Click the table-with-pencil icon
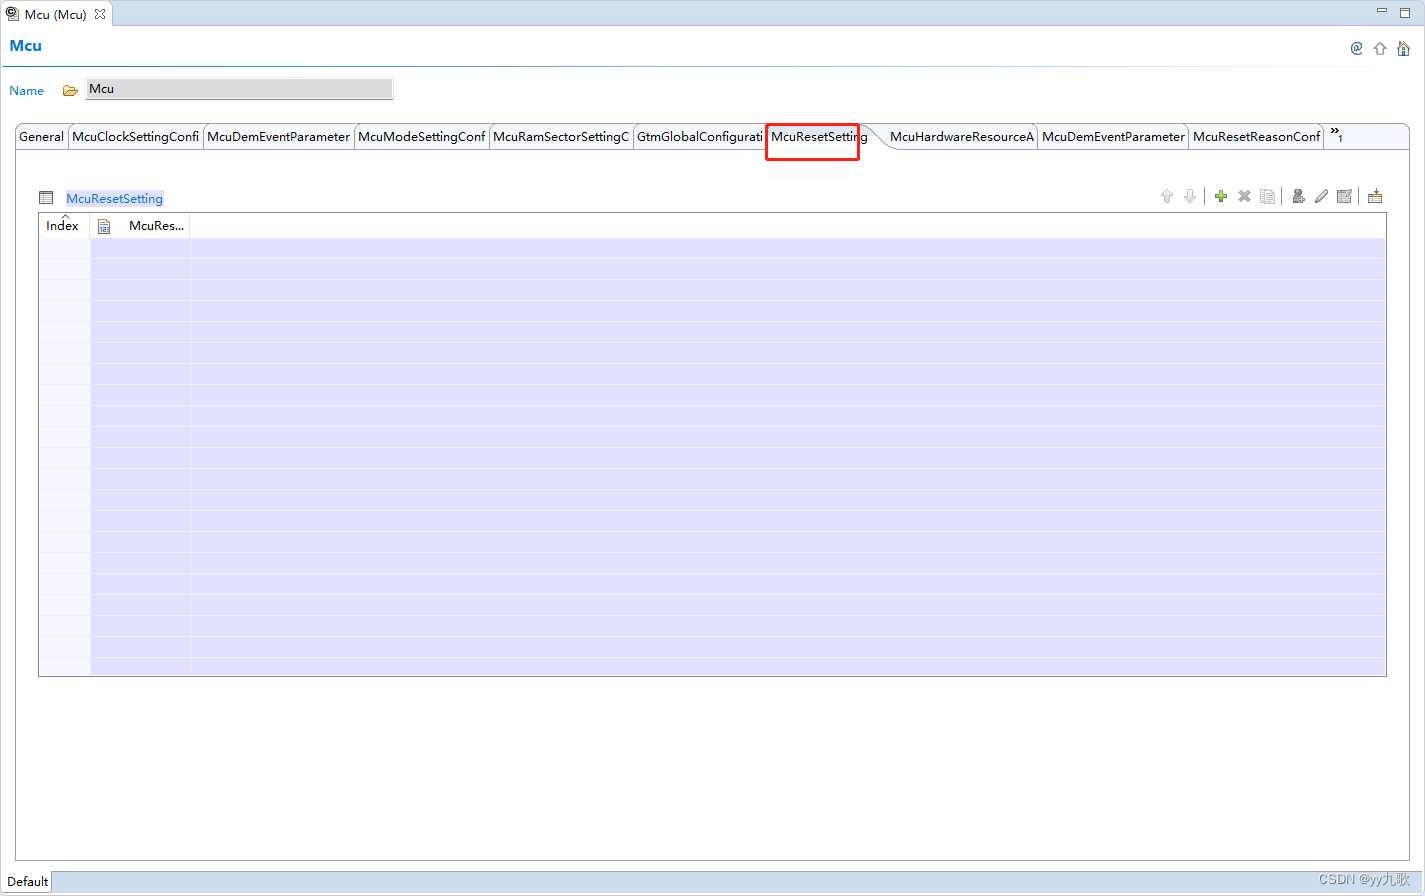The image size is (1425, 896). (1344, 196)
